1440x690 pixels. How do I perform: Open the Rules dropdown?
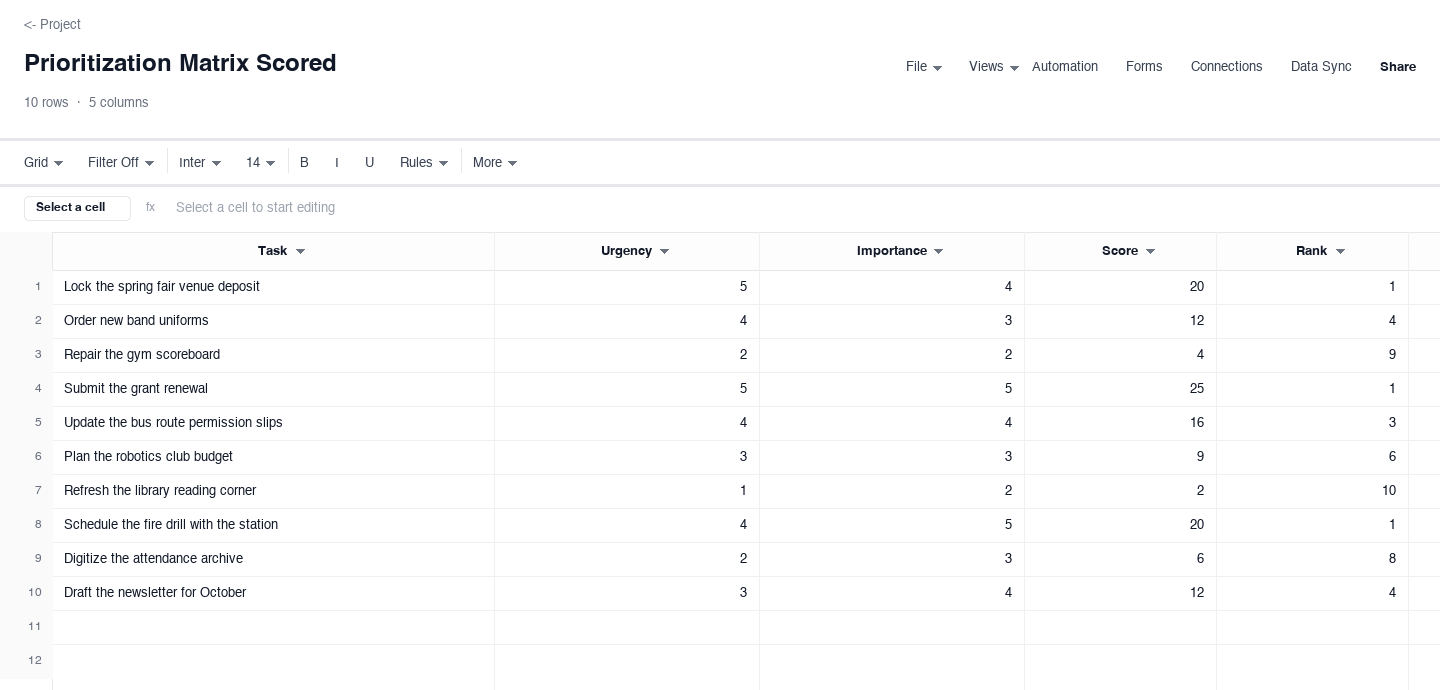point(424,162)
